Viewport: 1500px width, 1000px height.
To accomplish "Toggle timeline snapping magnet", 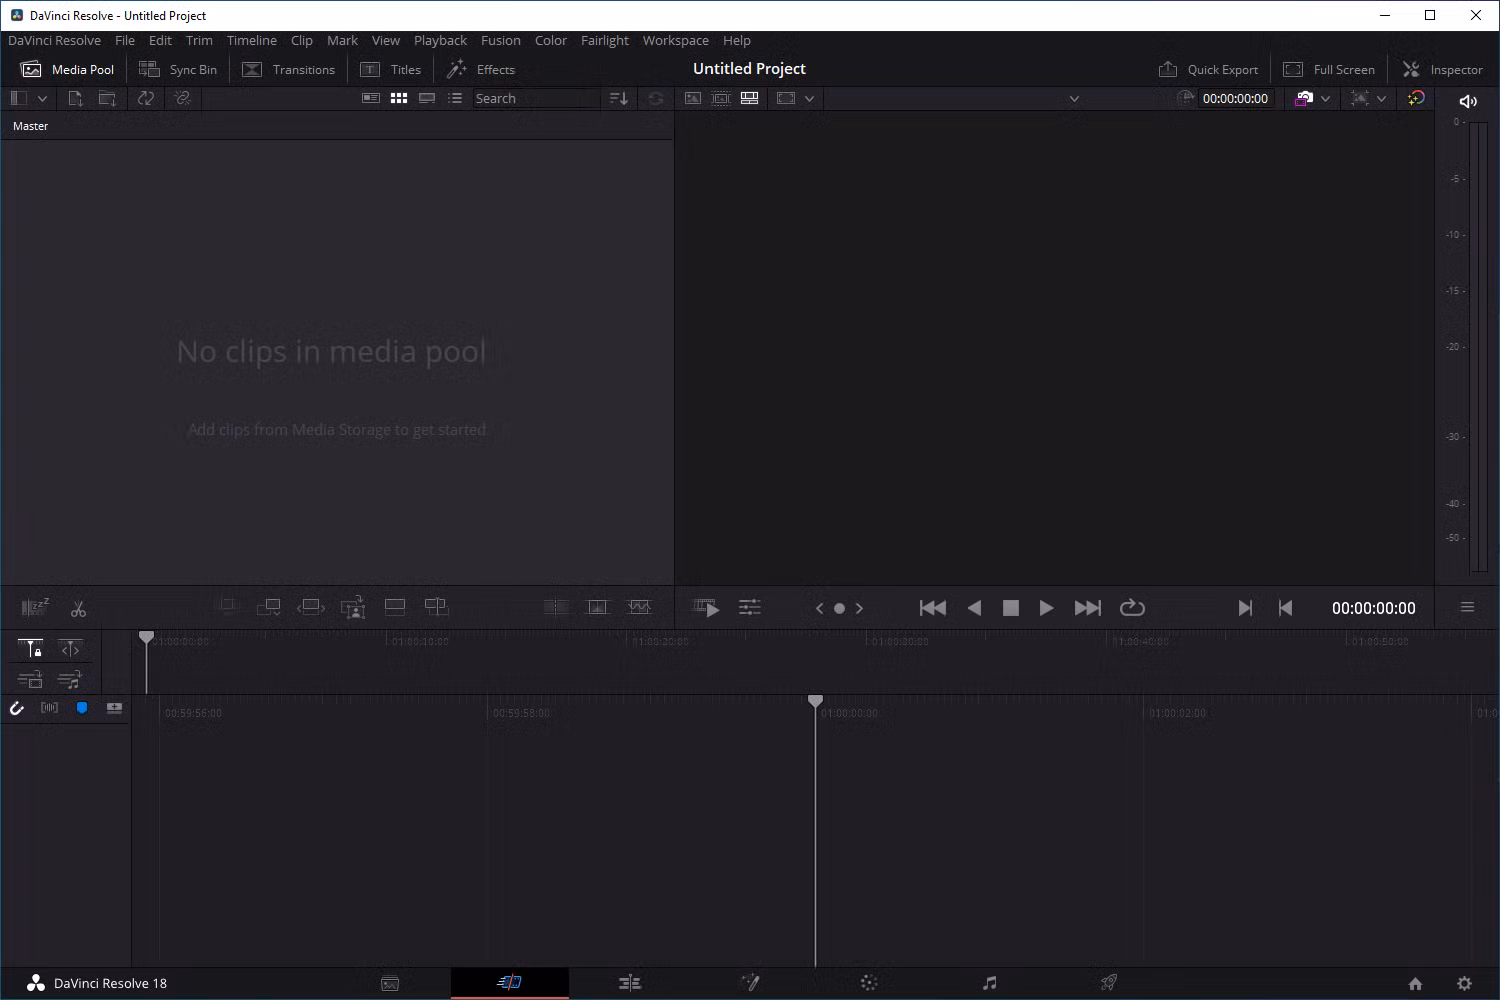I will (x=17, y=708).
